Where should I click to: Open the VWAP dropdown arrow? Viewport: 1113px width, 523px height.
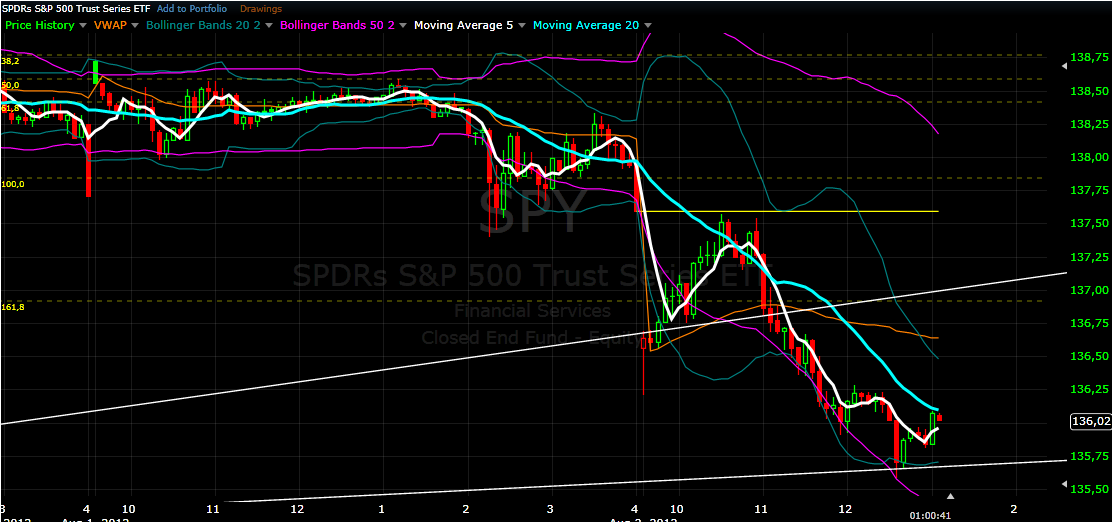(135, 26)
